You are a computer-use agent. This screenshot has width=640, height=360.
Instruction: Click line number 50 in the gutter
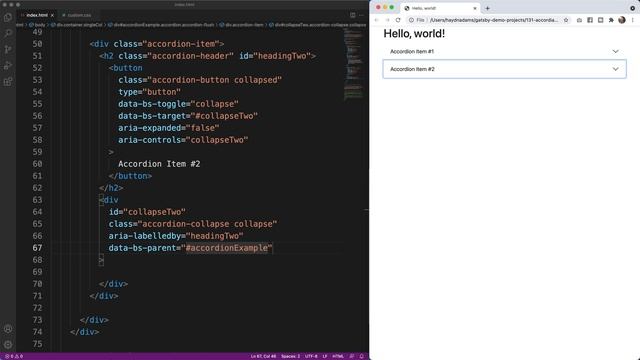(37, 44)
